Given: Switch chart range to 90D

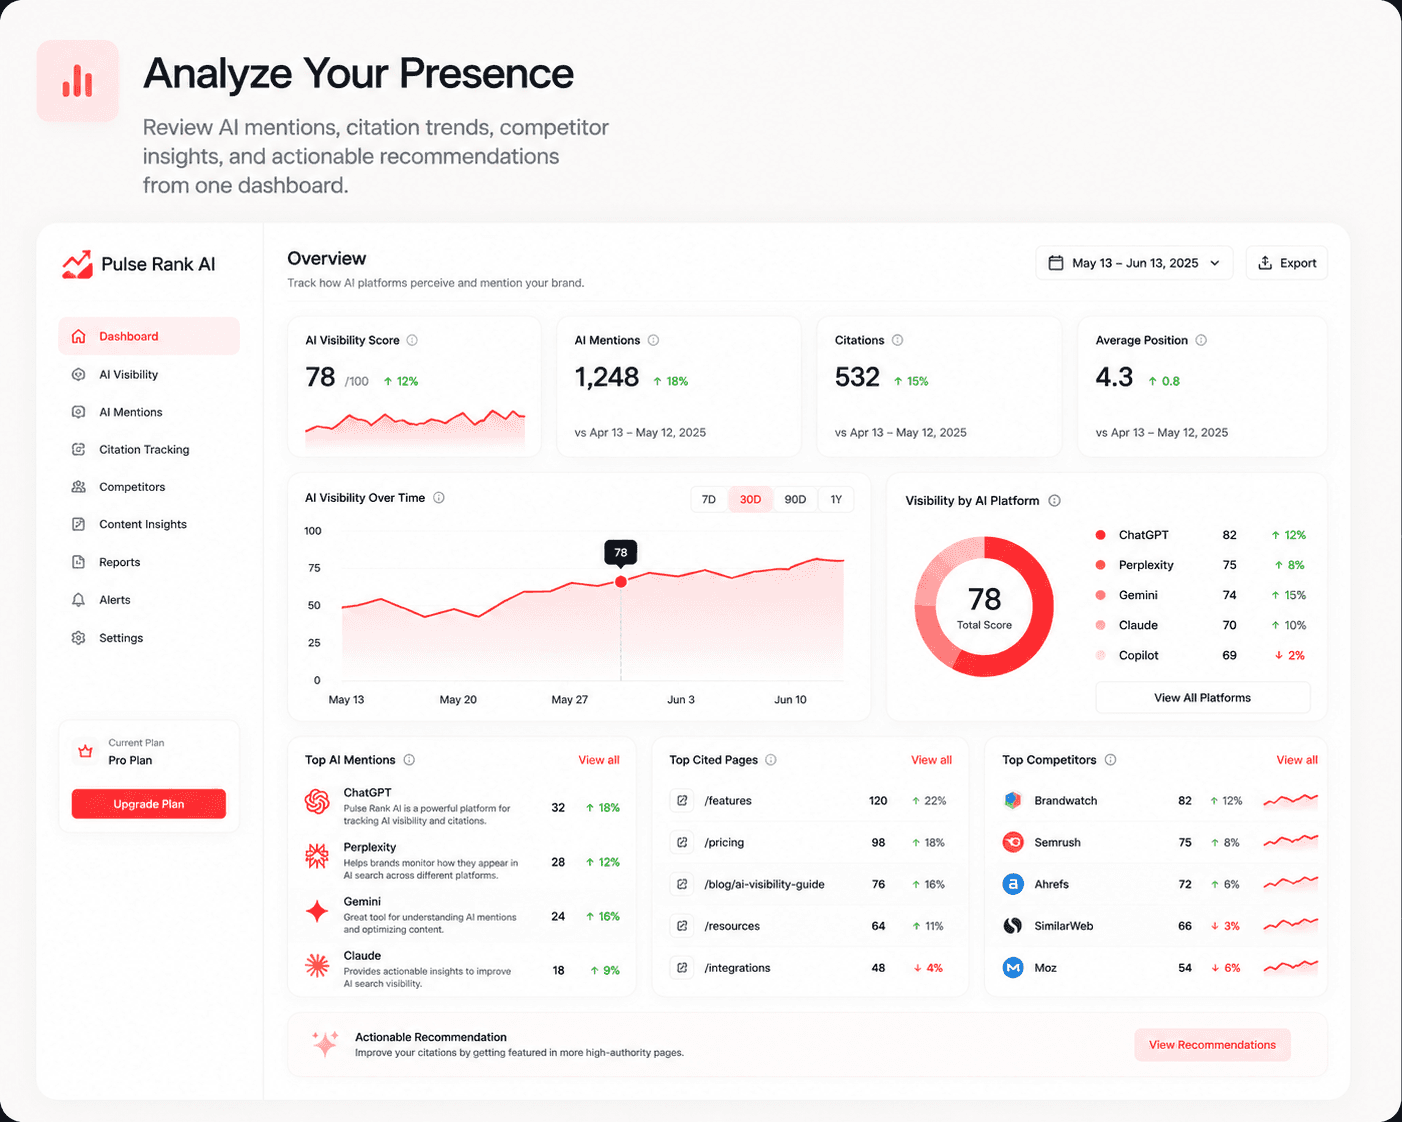Looking at the screenshot, I should coord(795,499).
